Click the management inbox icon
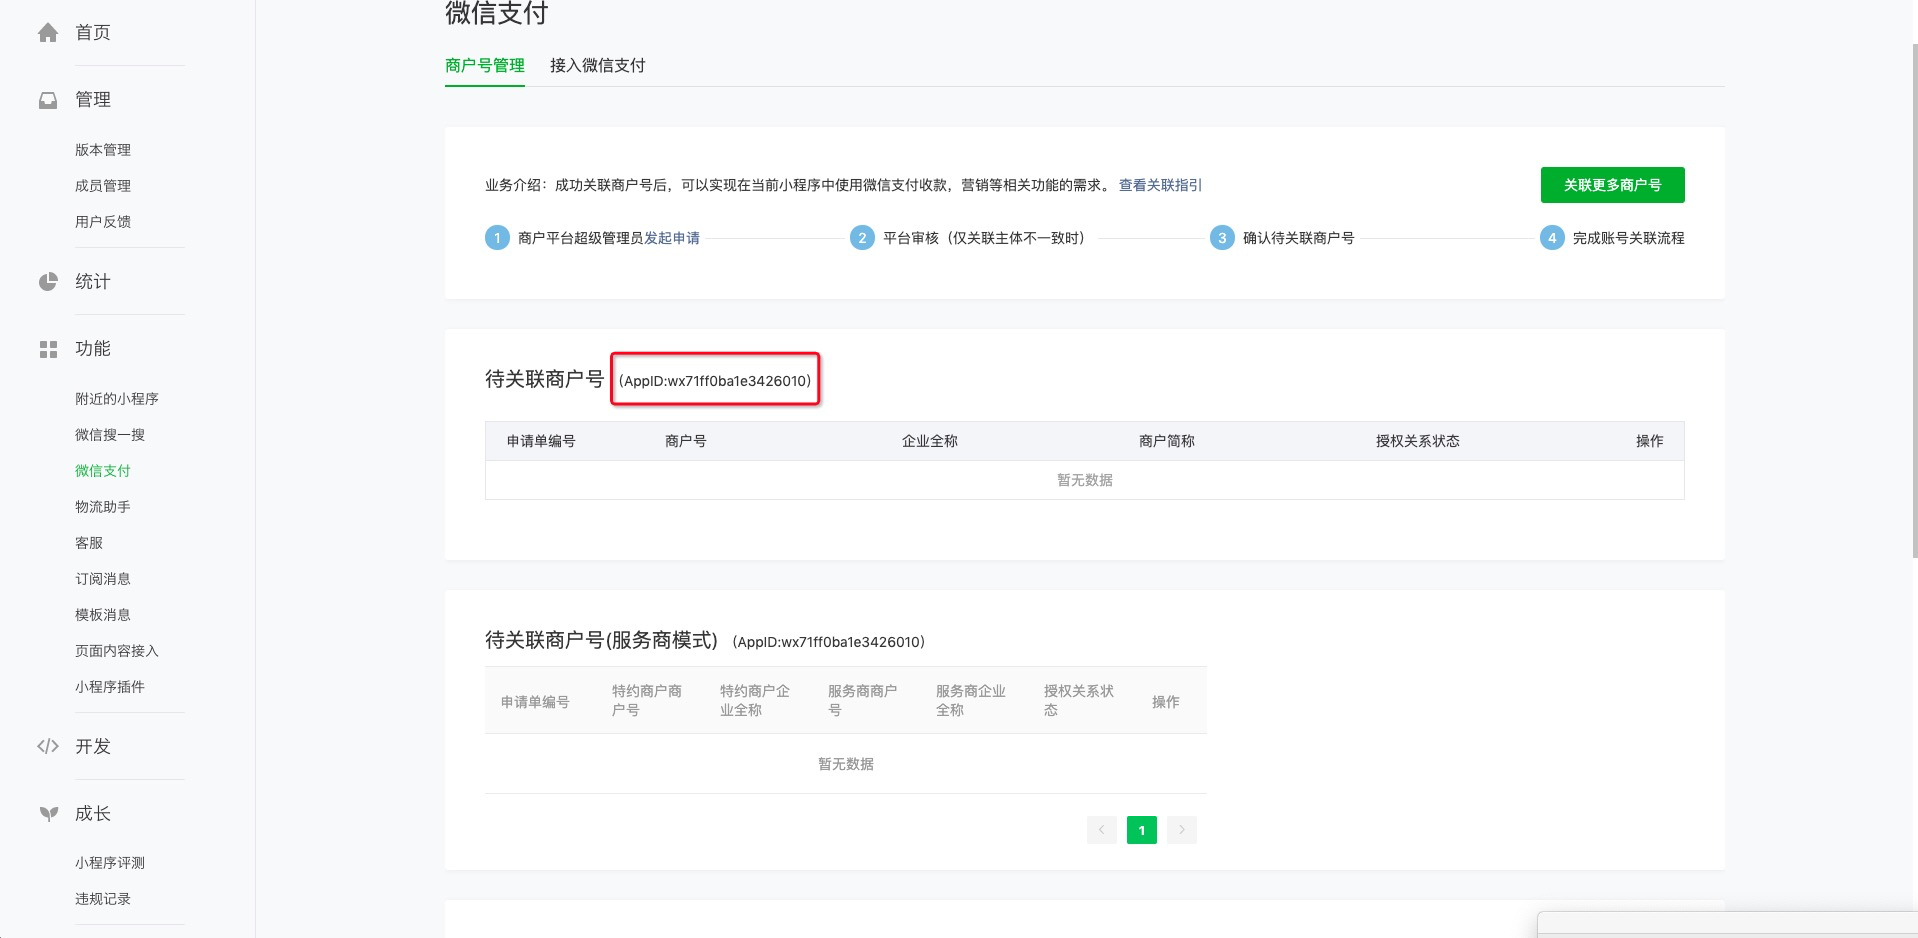The image size is (1918, 938). (x=48, y=100)
